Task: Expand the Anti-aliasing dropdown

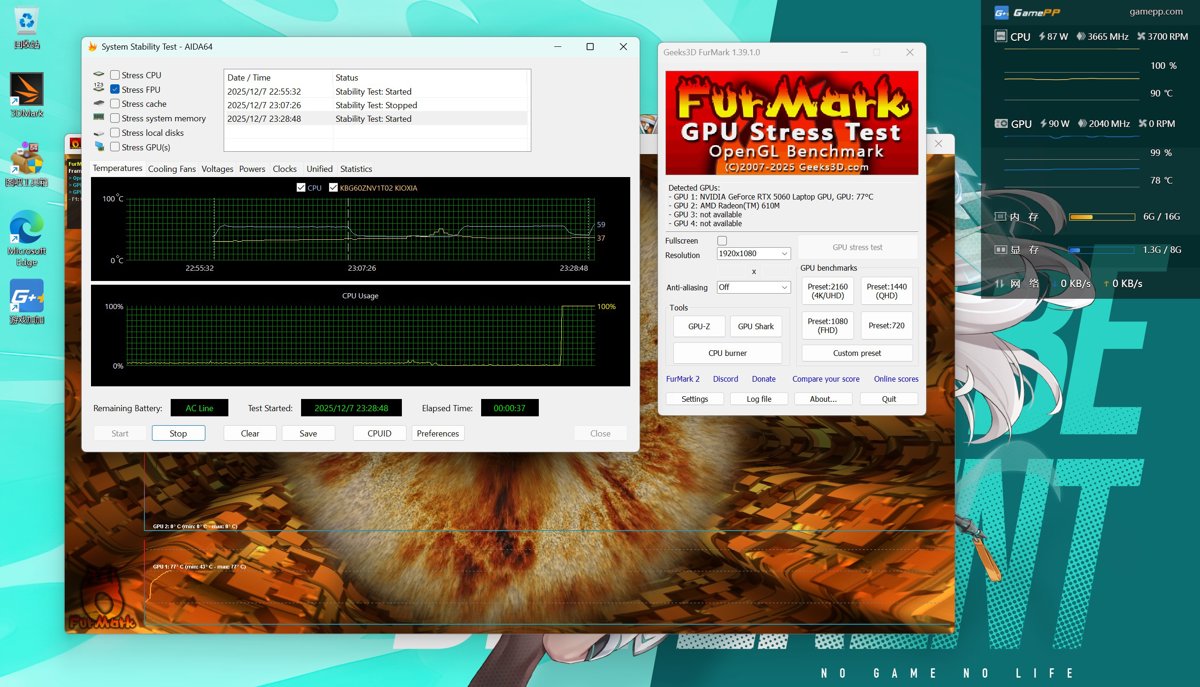Action: pos(754,287)
